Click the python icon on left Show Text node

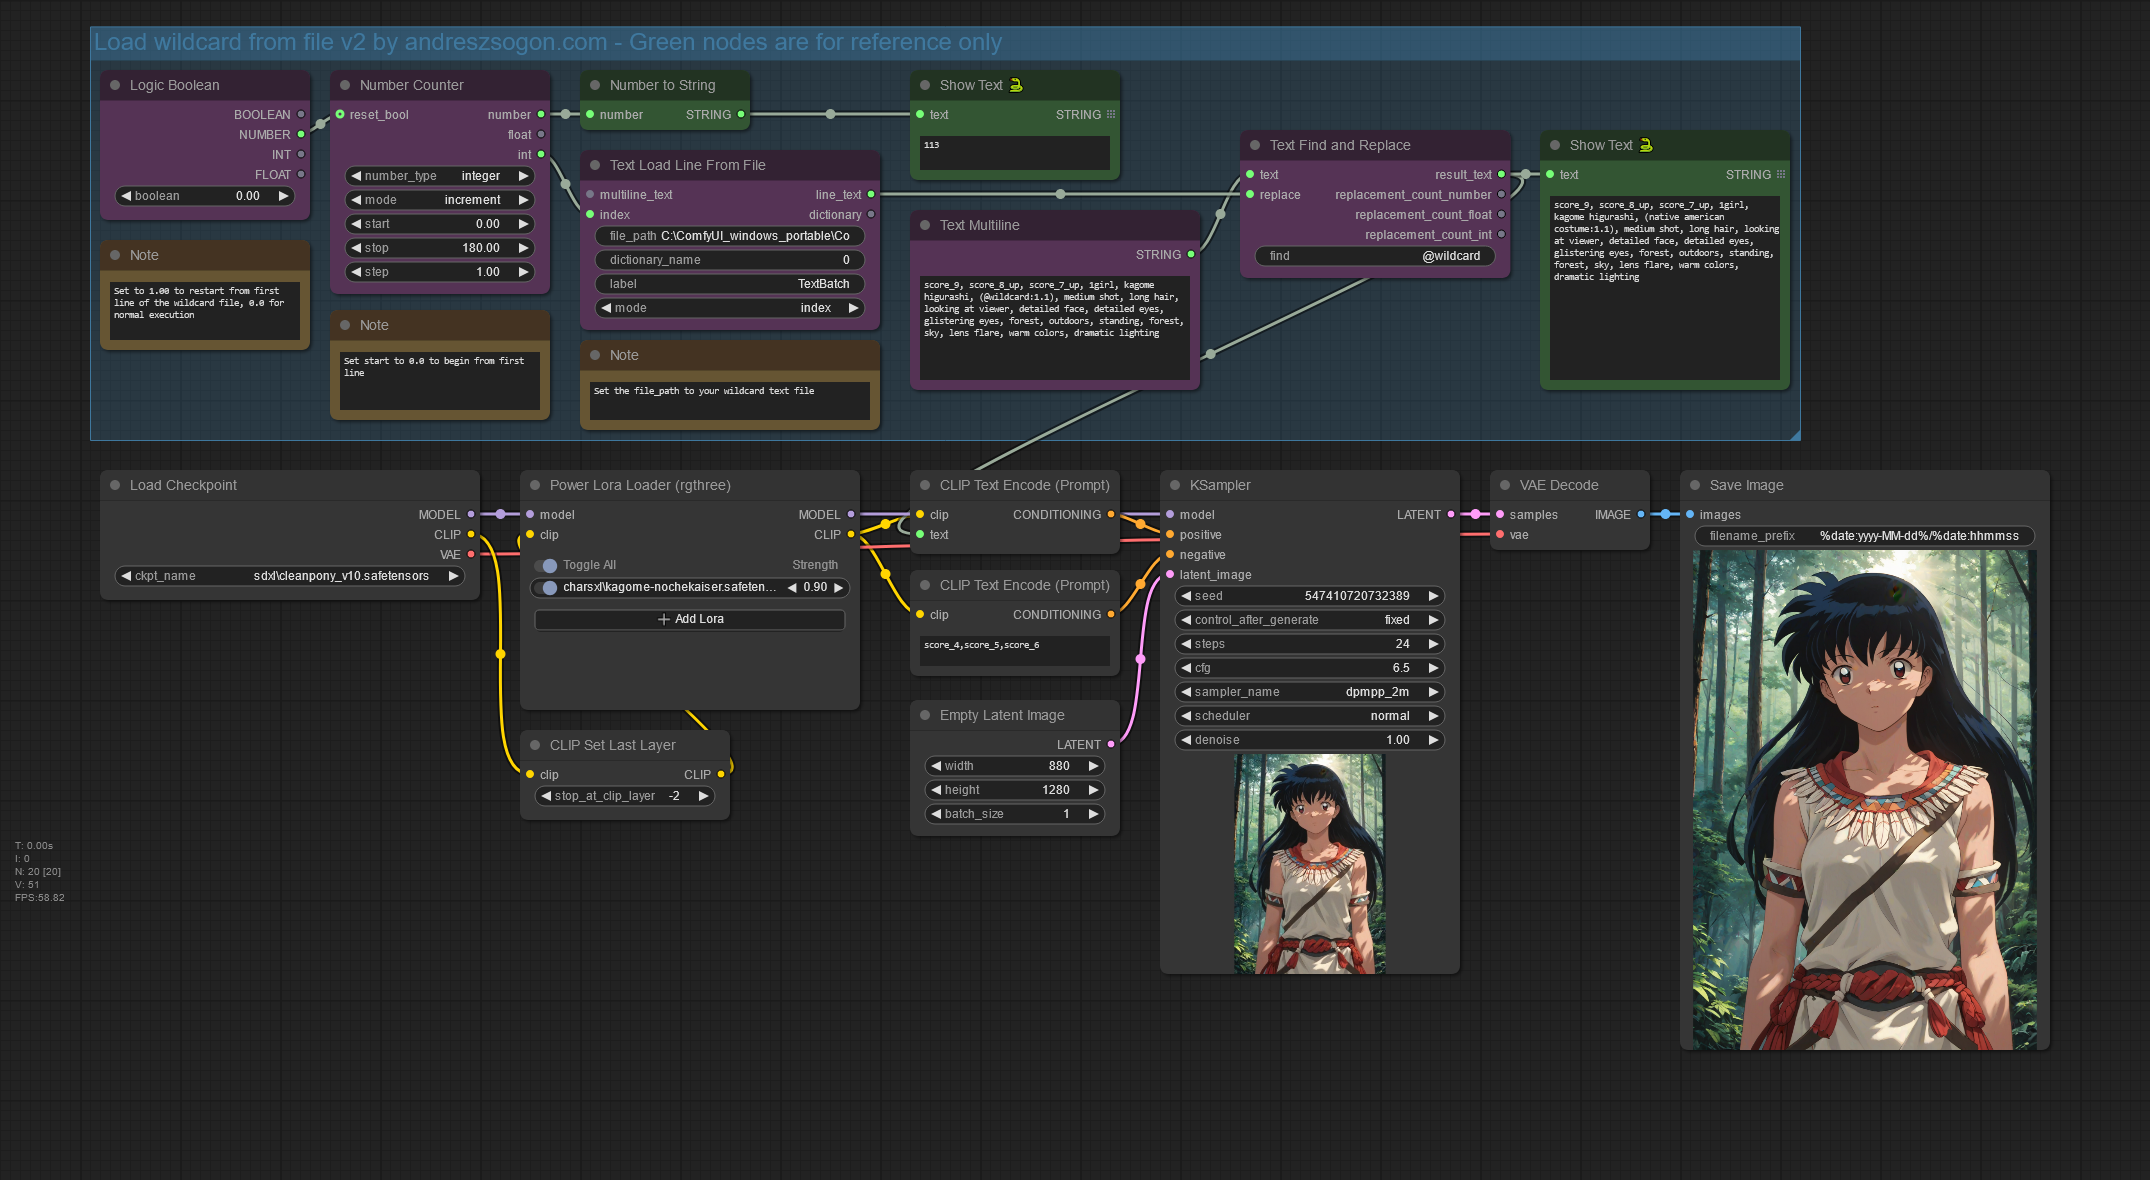1016,85
